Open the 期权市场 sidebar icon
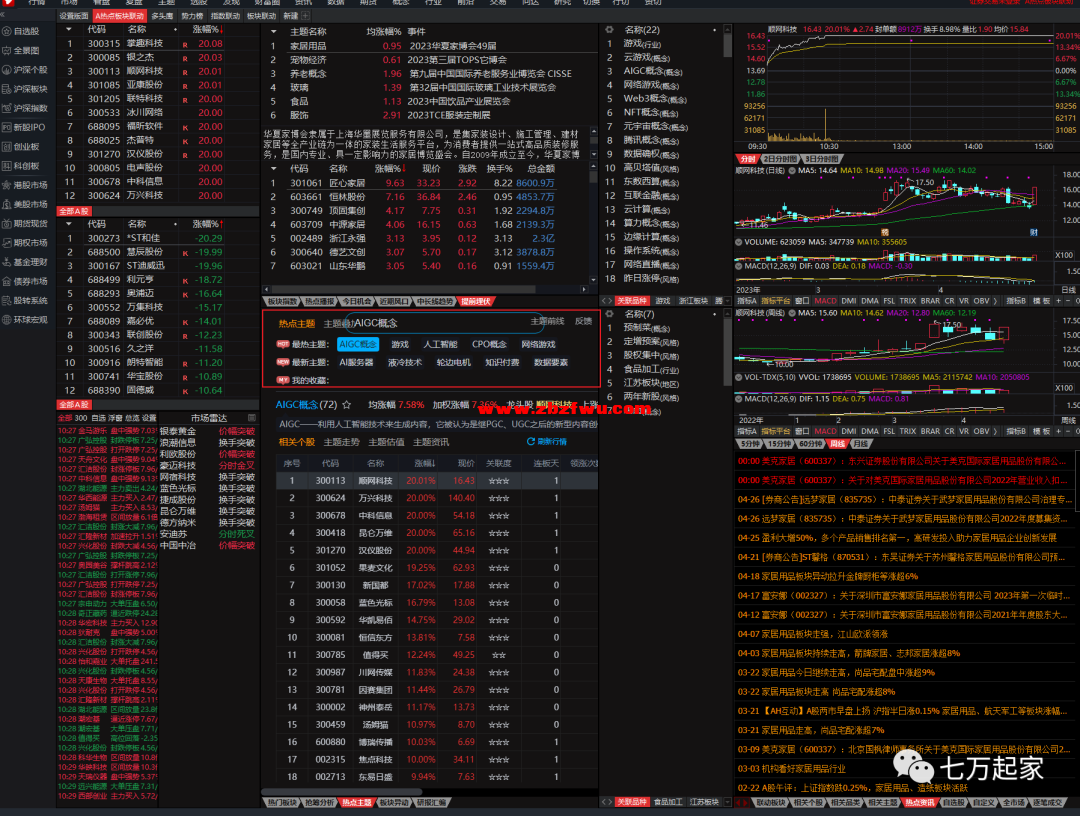 click(x=7, y=242)
